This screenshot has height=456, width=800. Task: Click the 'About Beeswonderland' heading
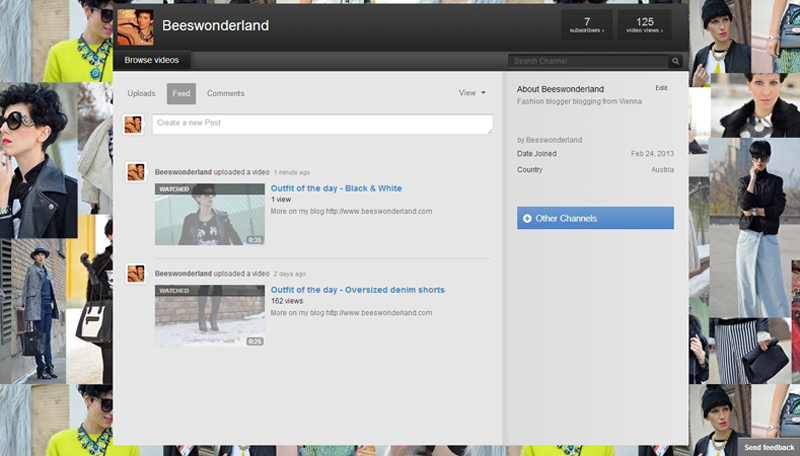[560, 89]
